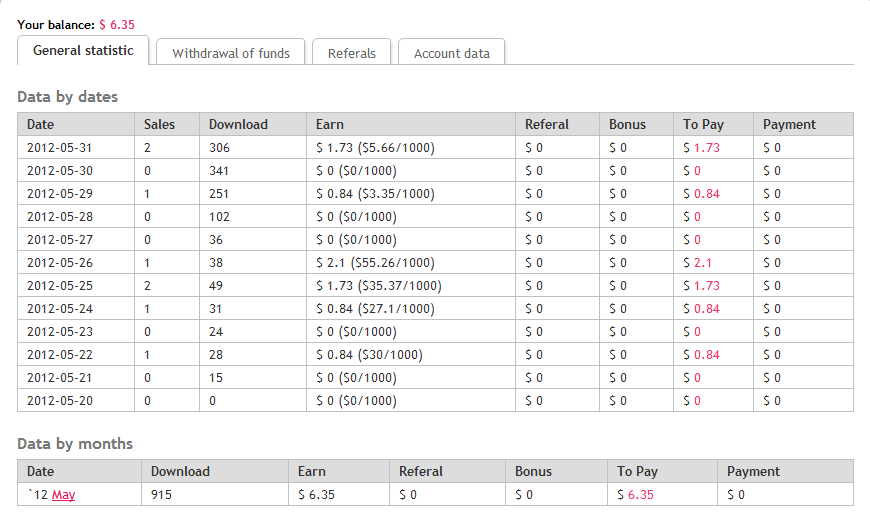Screen dimensions: 870x519
Task: Open the May month link
Action: (x=64, y=495)
